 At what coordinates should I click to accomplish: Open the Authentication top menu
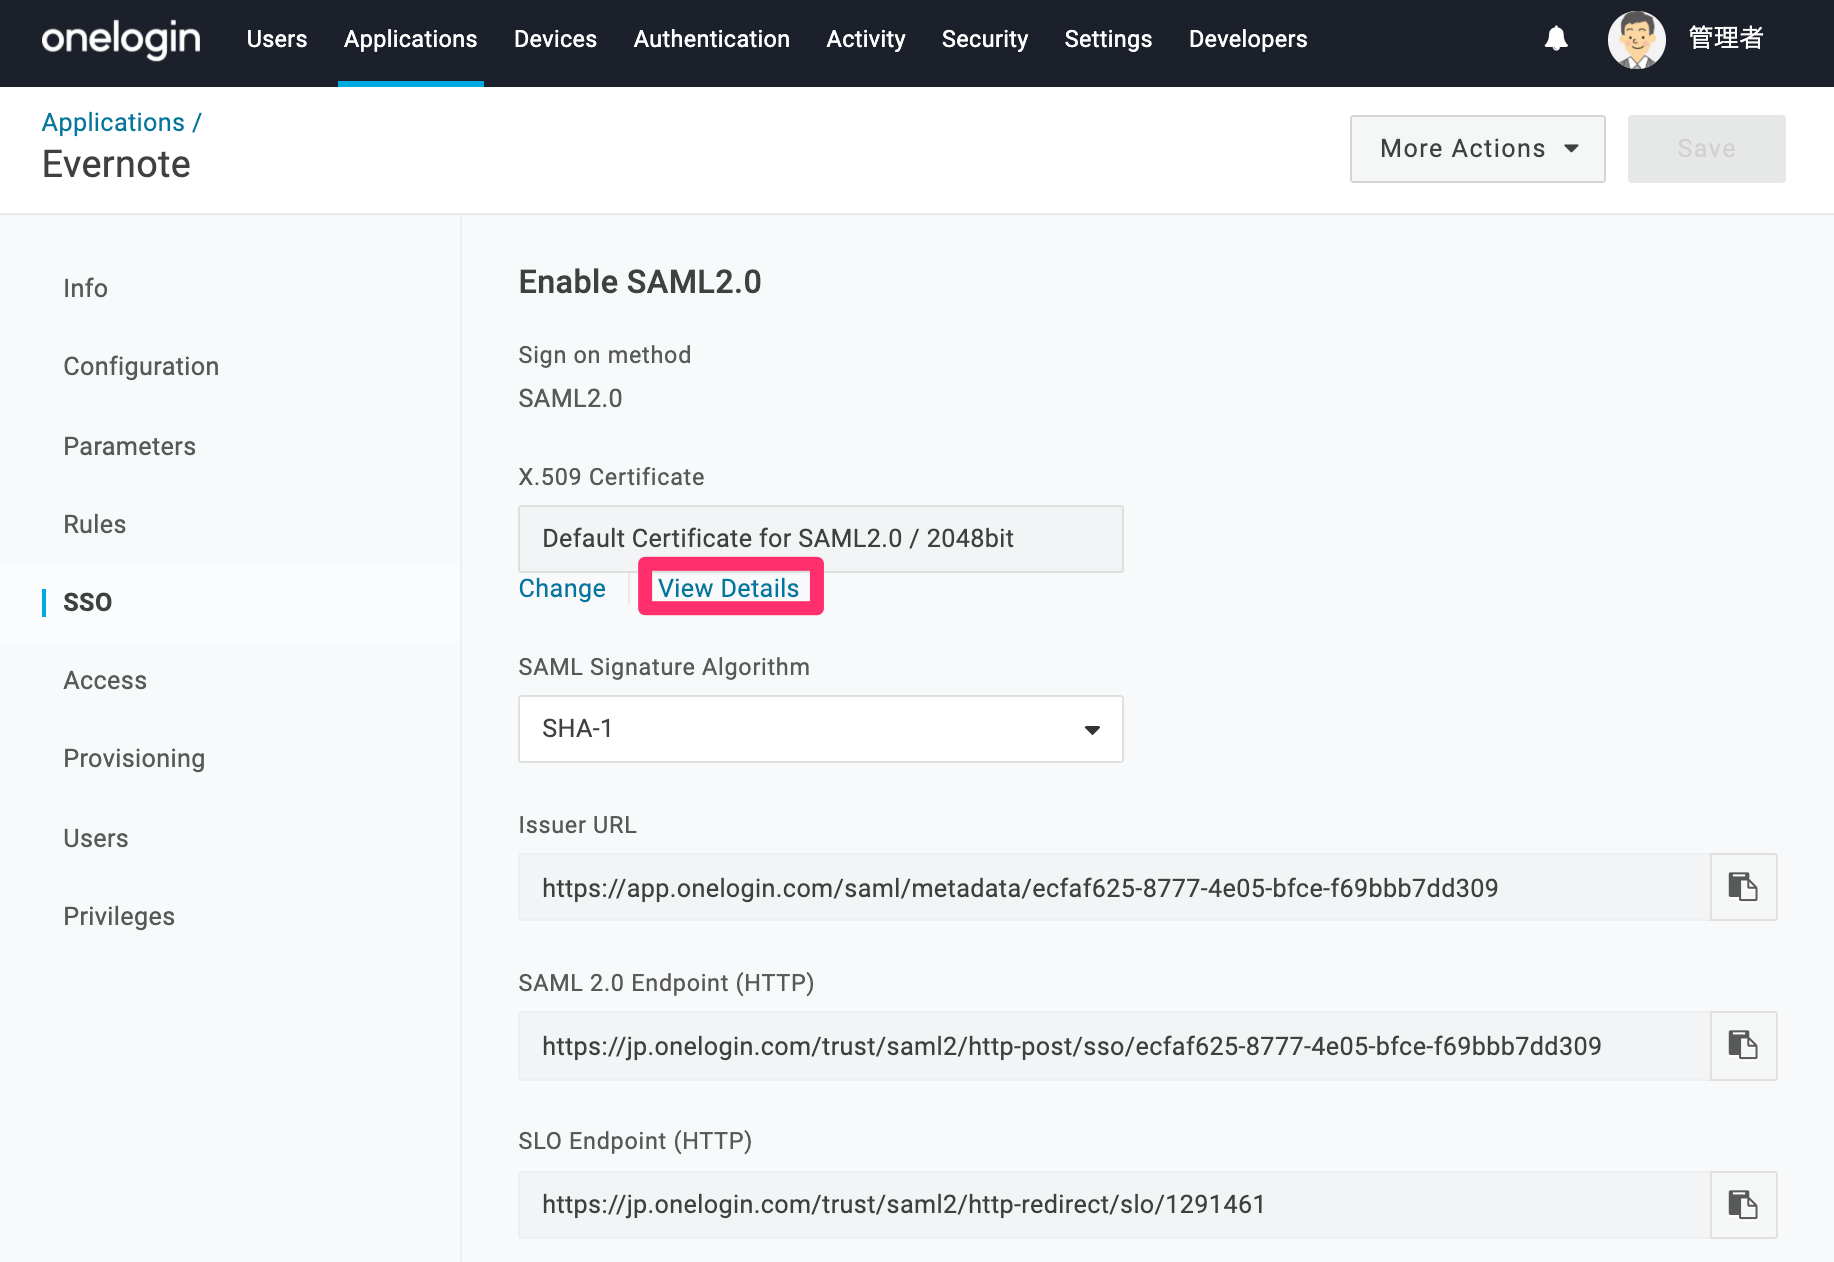pos(712,39)
